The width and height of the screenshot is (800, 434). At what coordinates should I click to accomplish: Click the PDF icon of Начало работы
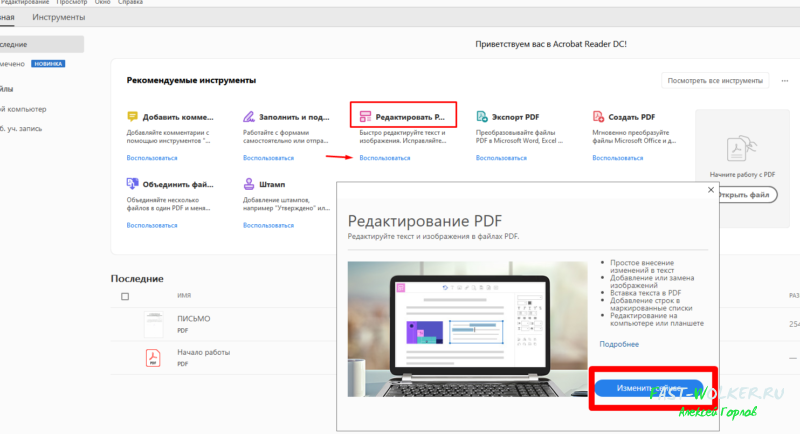click(x=153, y=357)
